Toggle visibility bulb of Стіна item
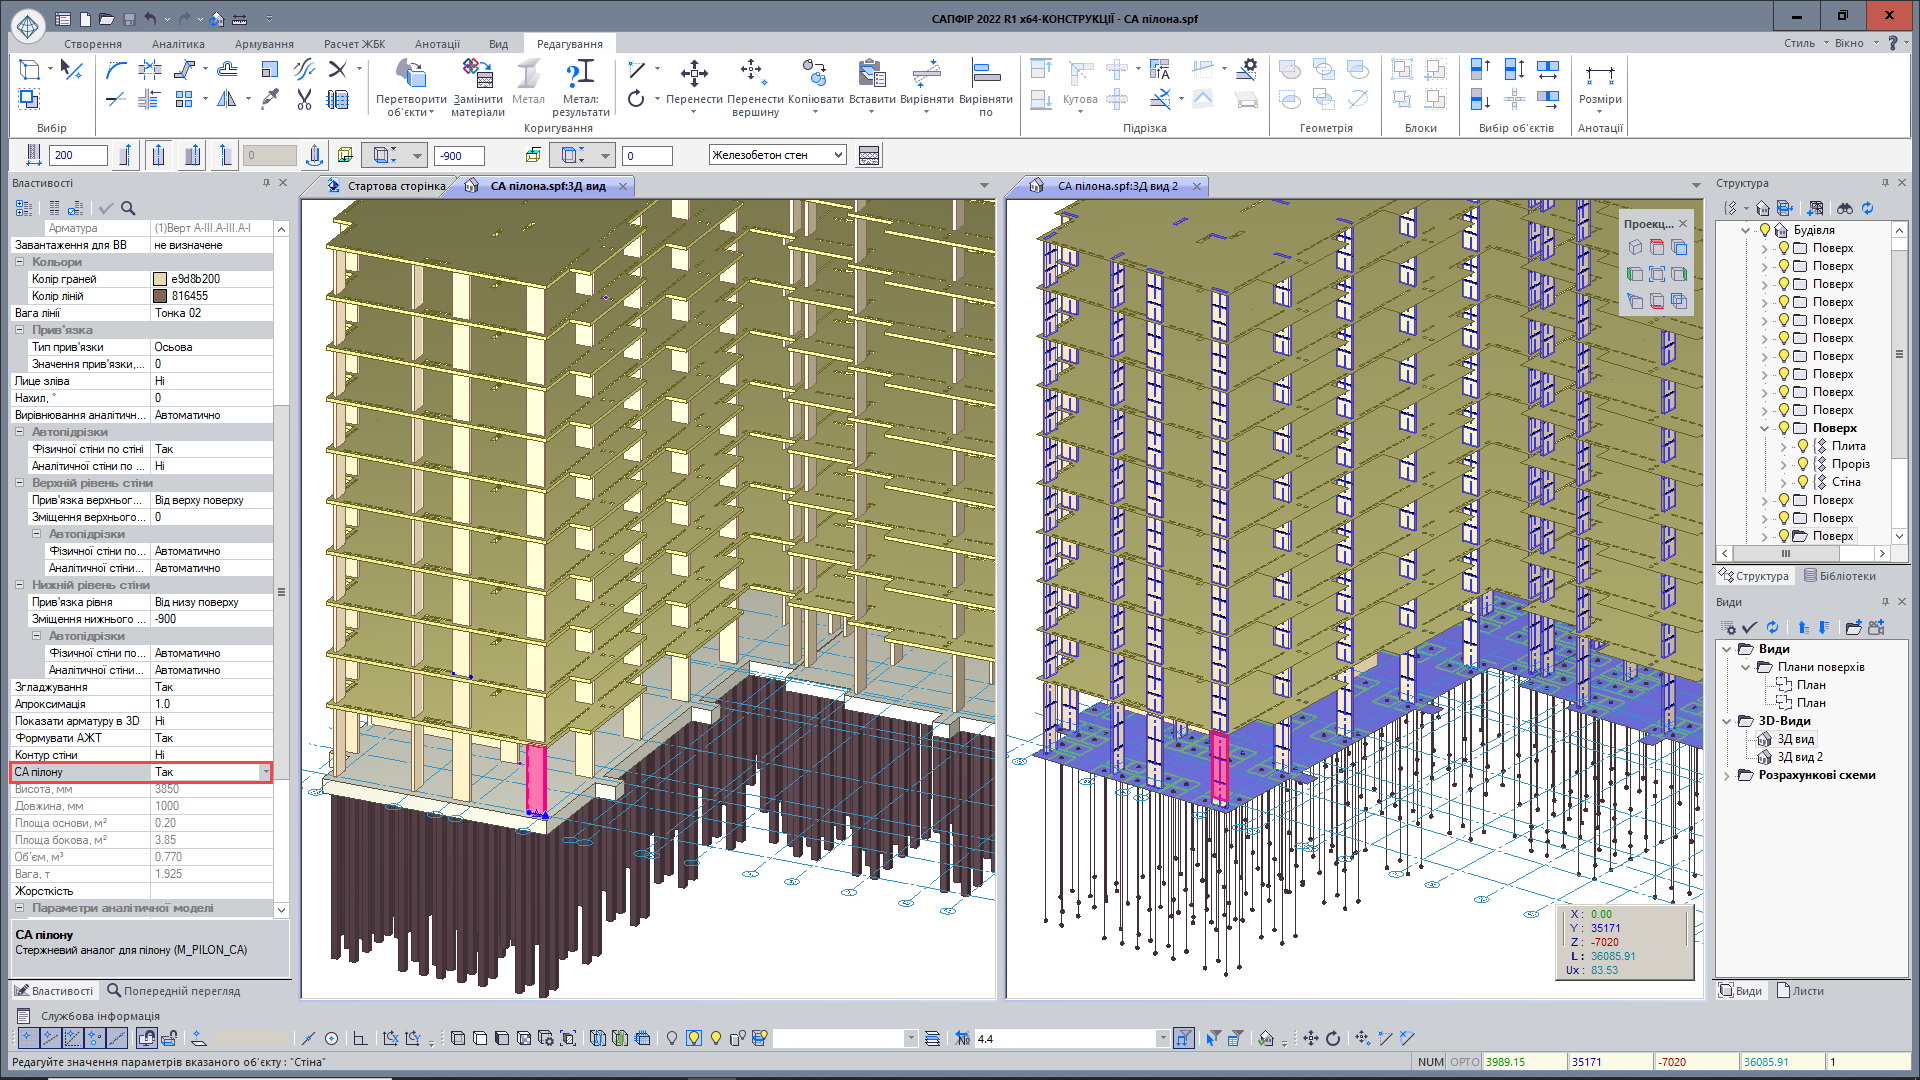 (1803, 482)
